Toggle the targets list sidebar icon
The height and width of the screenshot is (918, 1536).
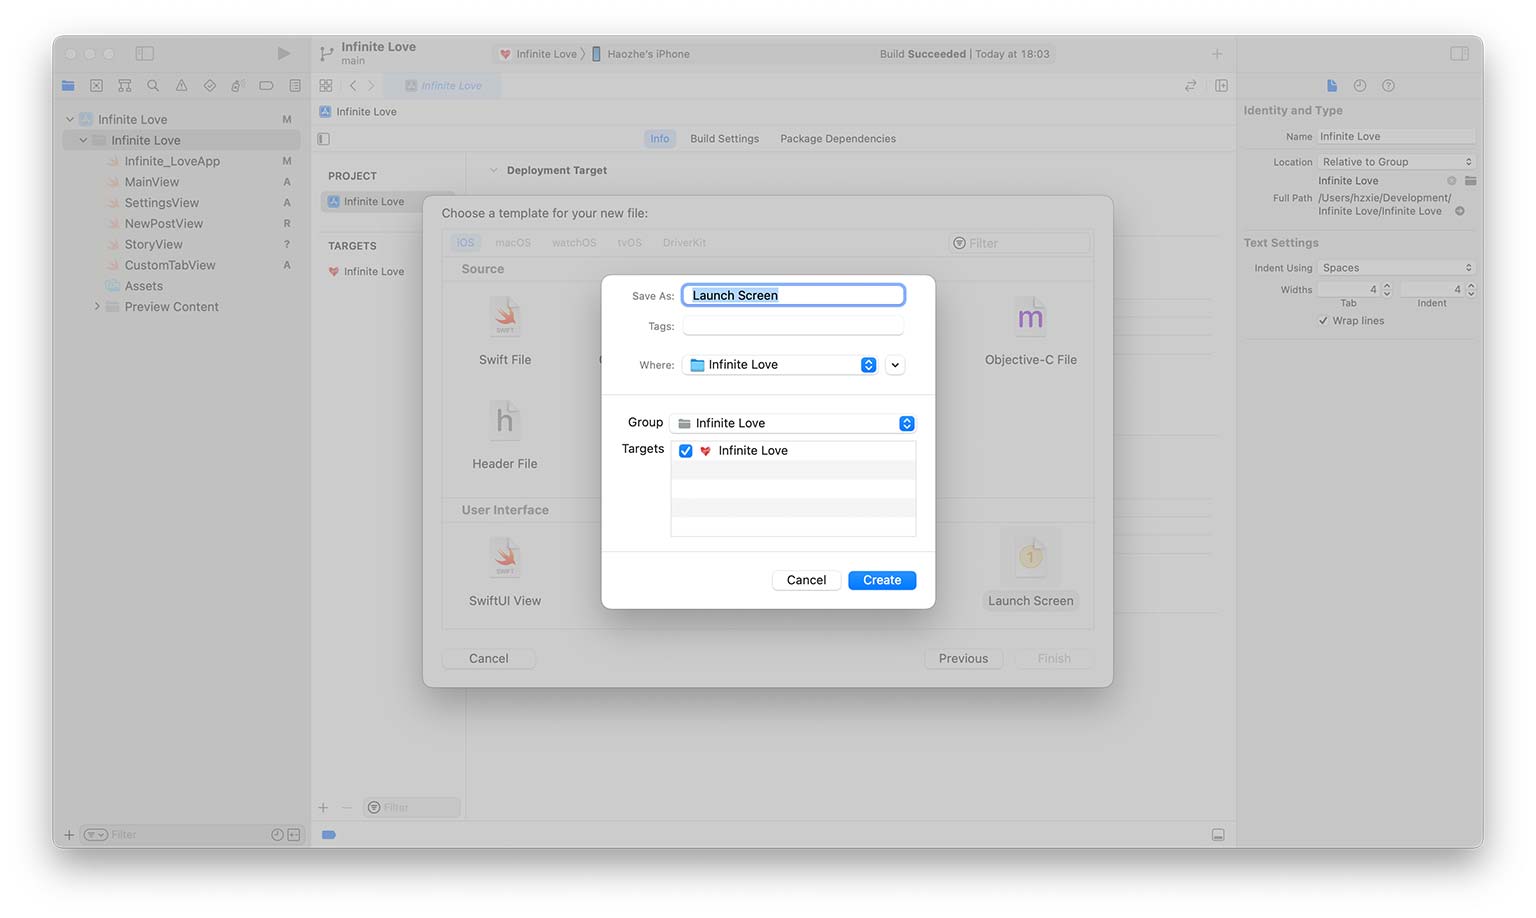(323, 139)
